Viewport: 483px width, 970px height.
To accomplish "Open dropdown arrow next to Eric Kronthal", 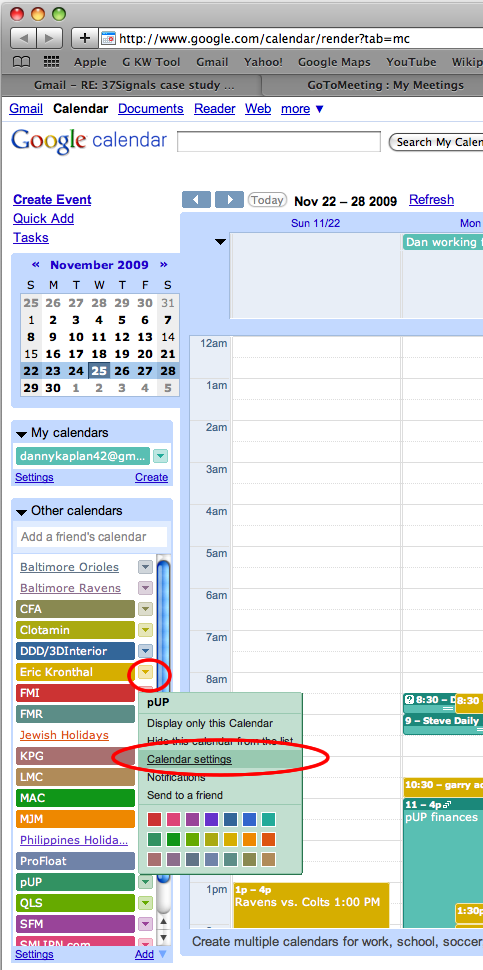I will pos(145,672).
